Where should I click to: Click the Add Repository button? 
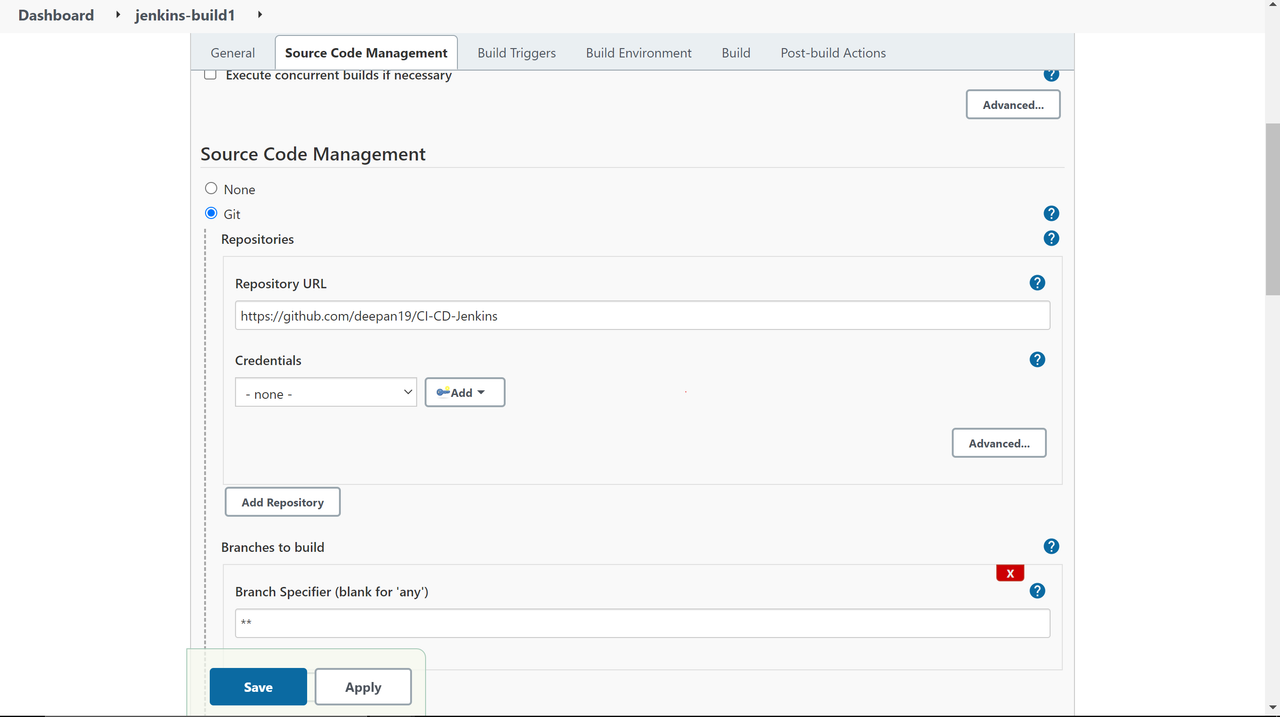[x=283, y=502]
